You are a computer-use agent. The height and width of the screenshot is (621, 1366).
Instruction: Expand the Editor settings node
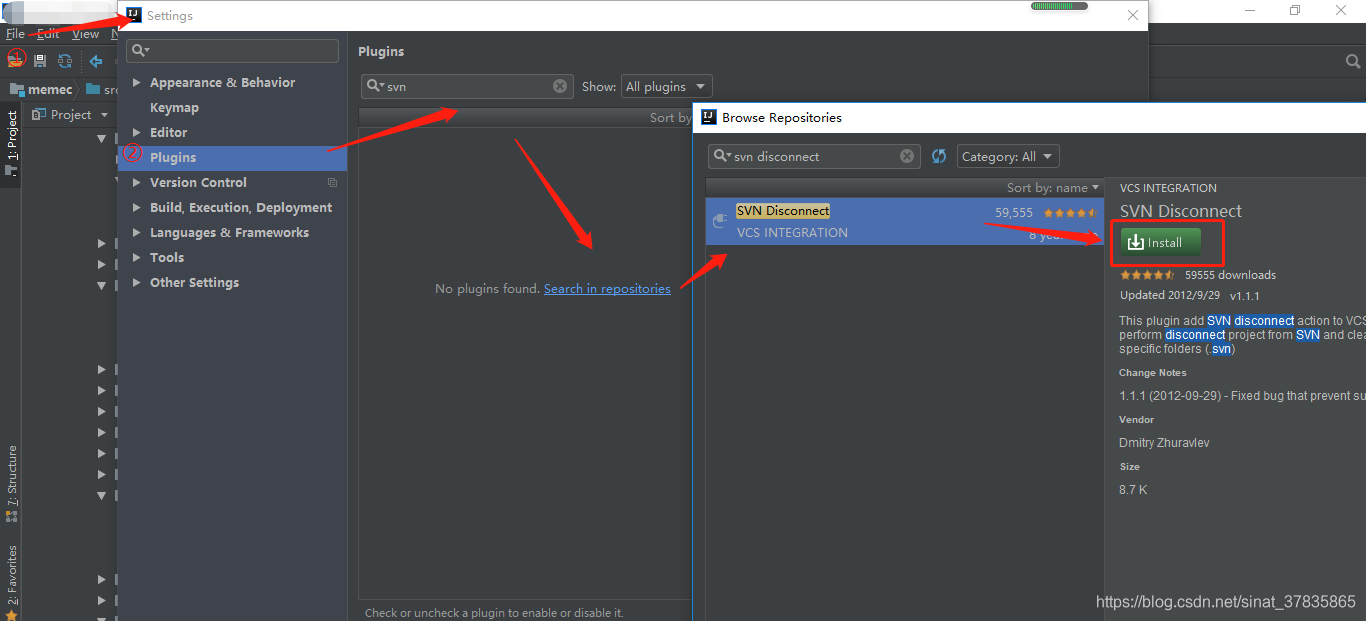pyautogui.click(x=137, y=132)
